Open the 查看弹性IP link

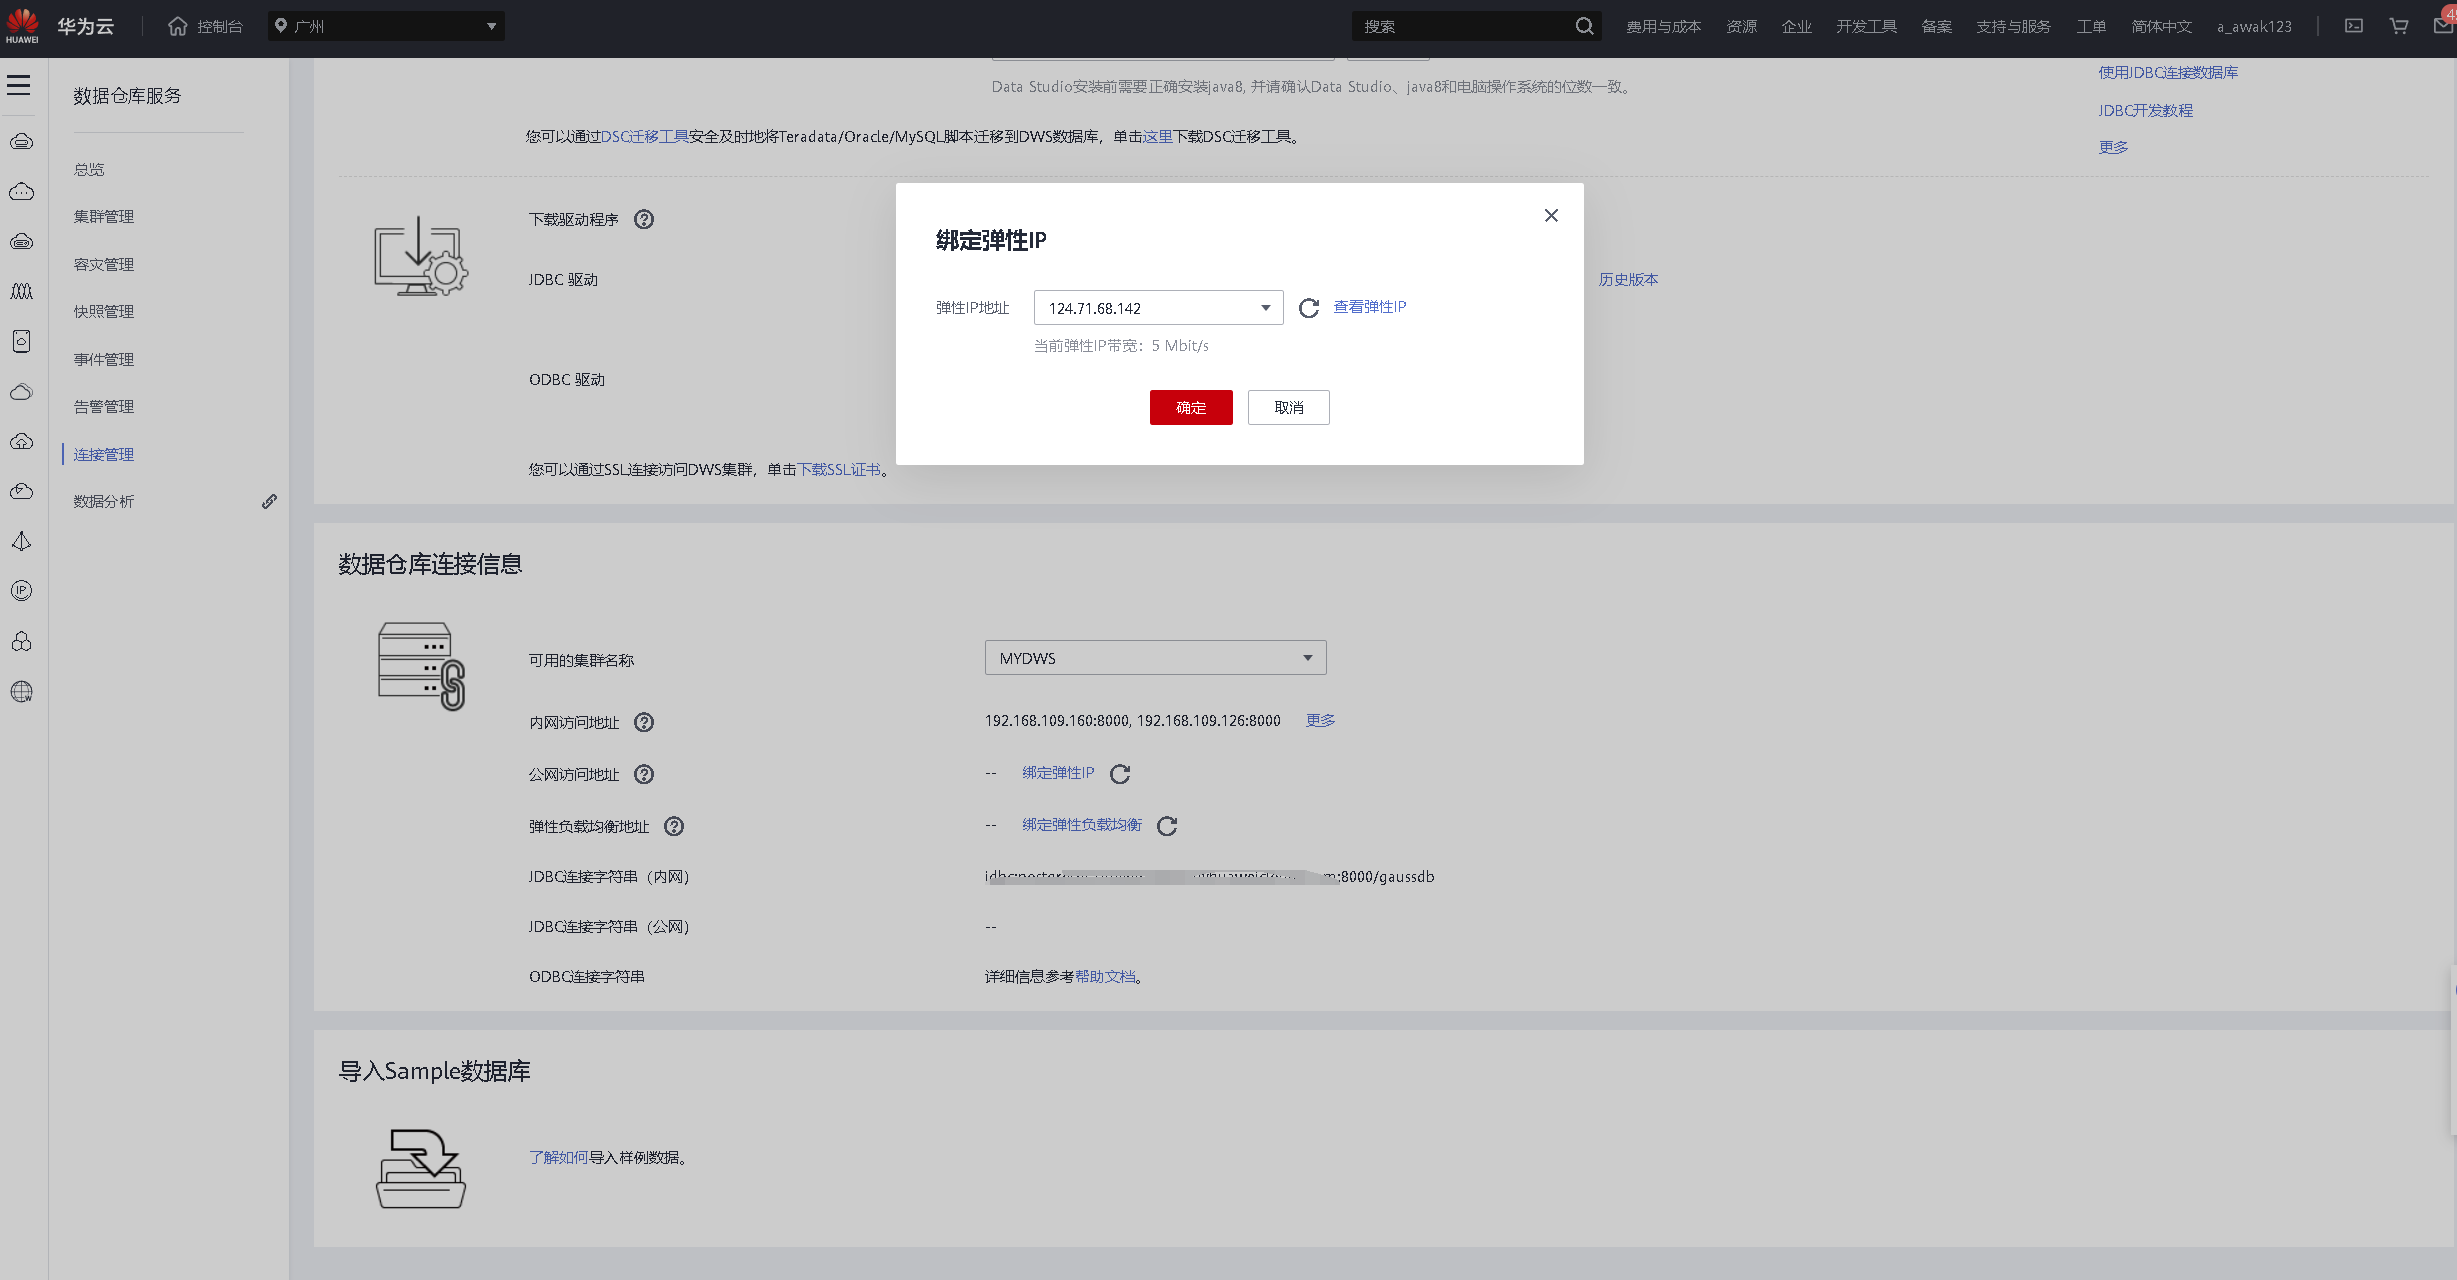click(1369, 307)
